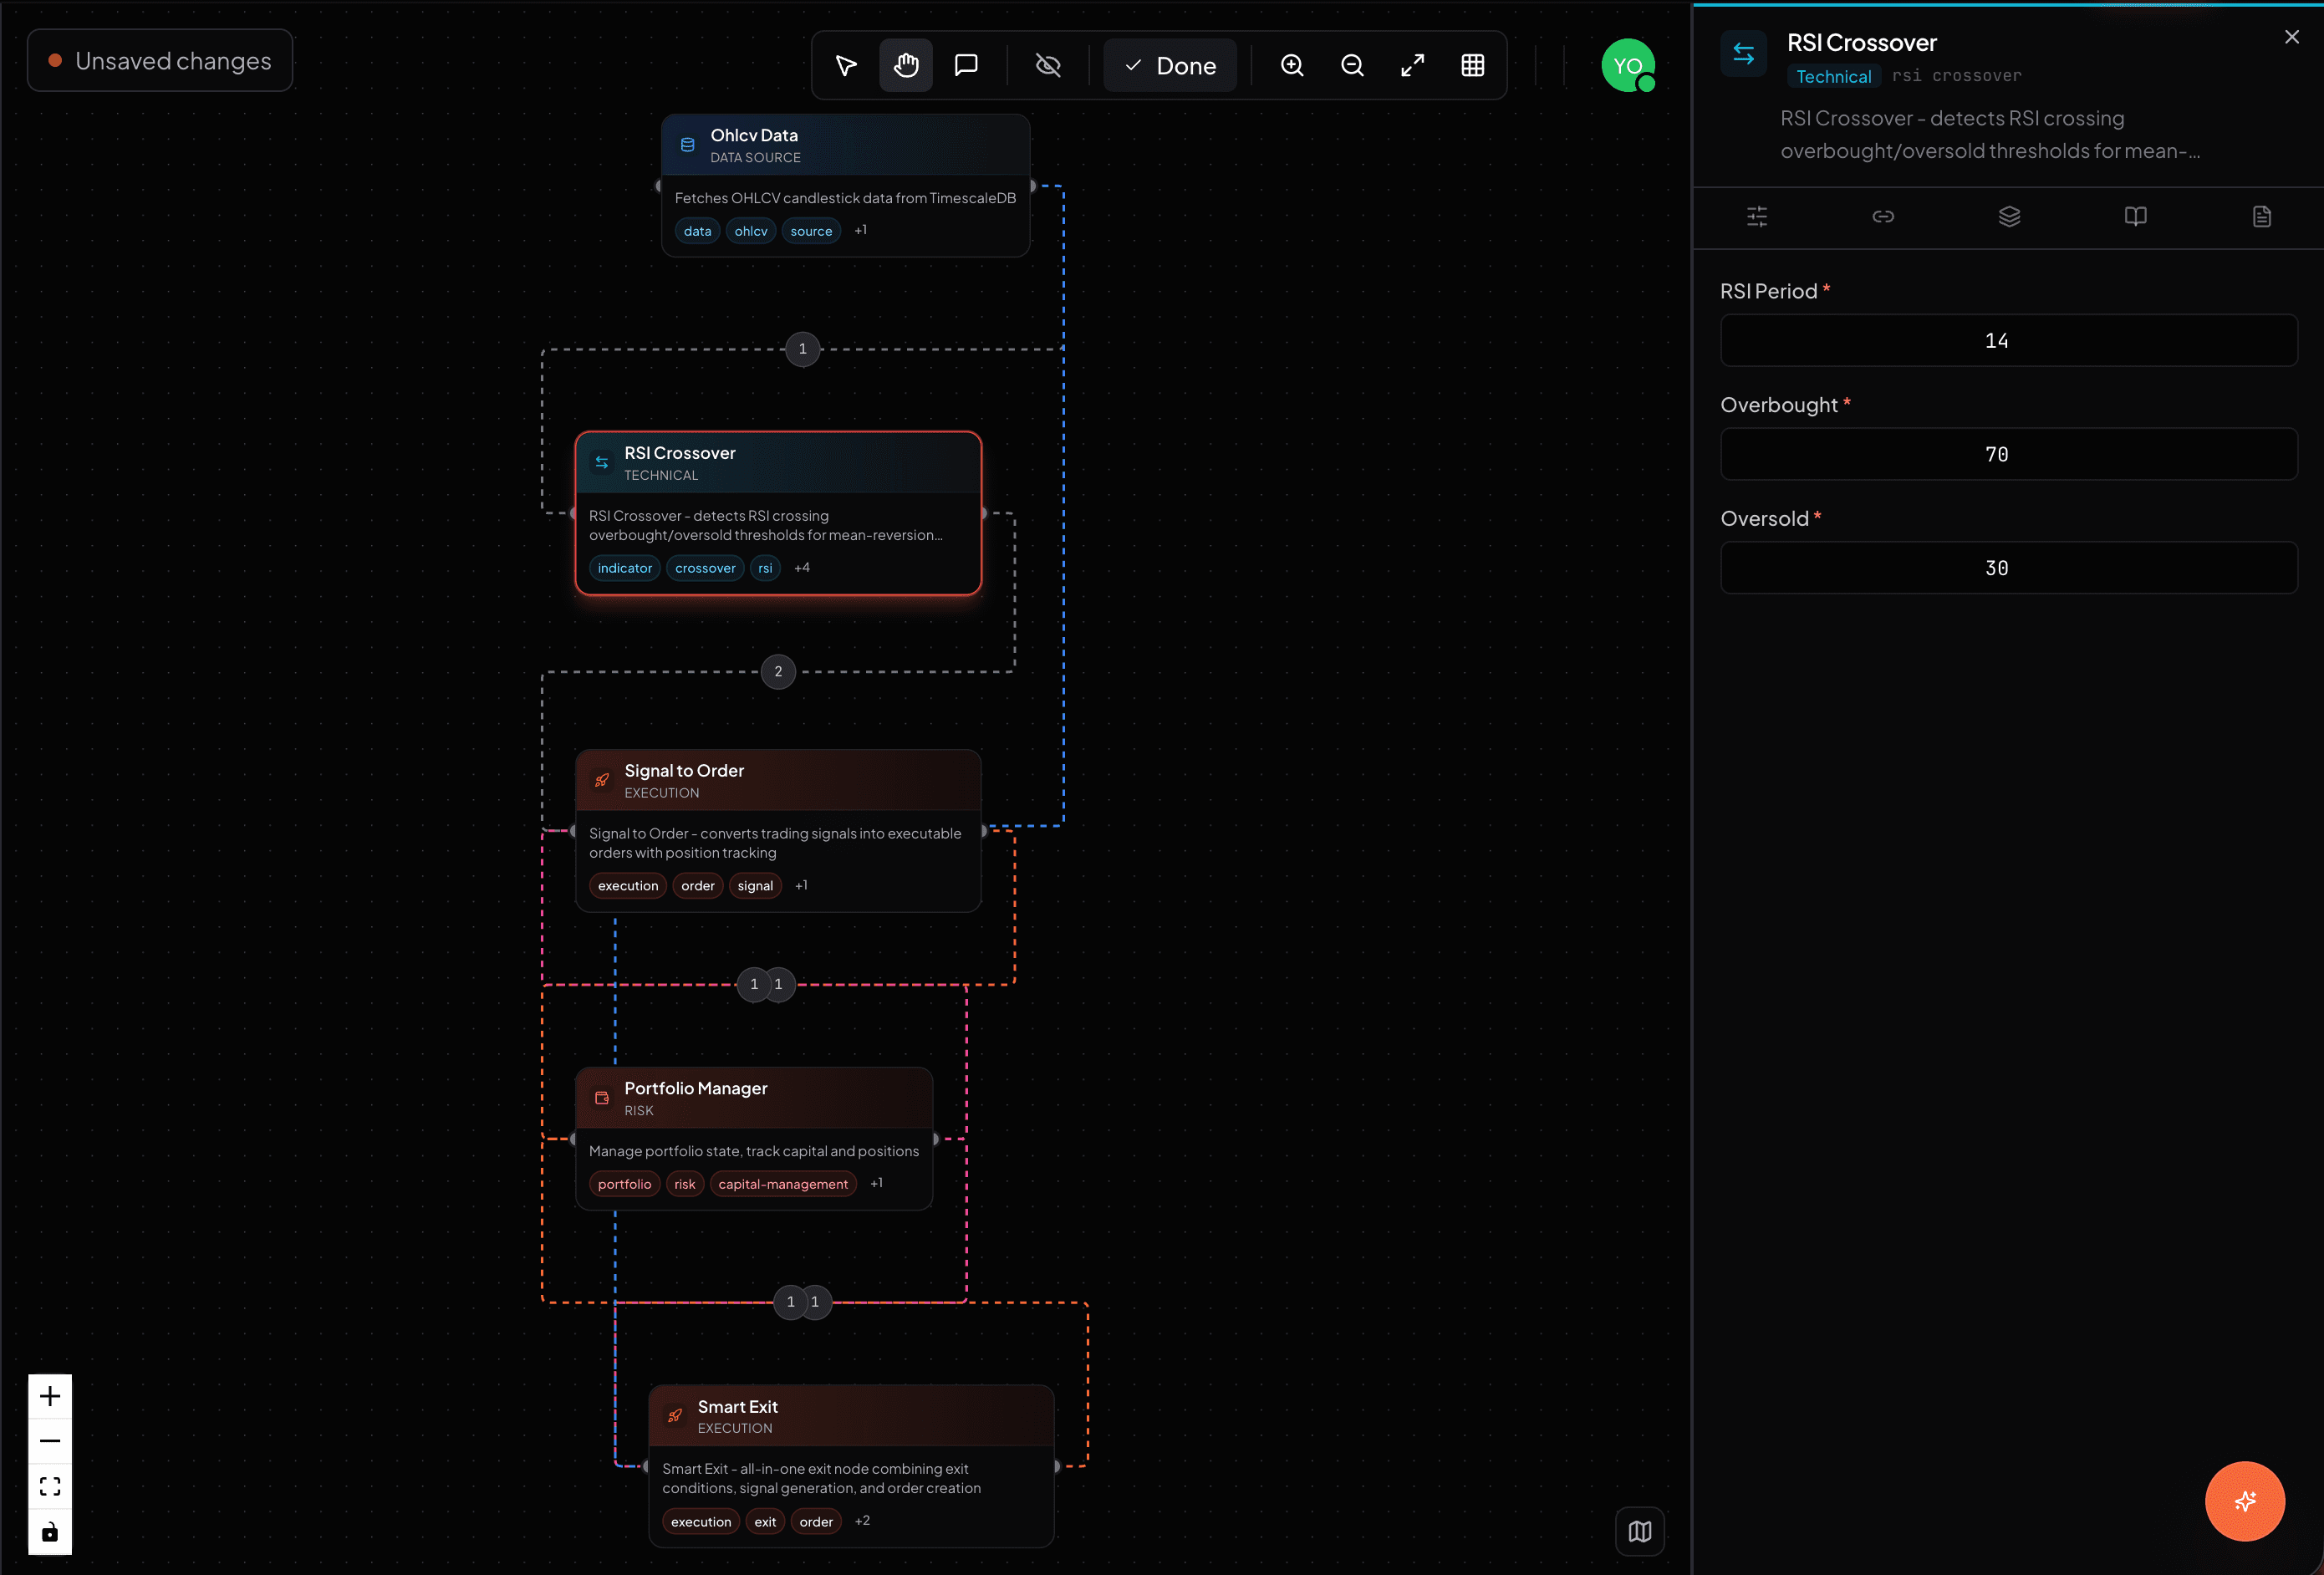Screen dimensions: 2324x1575
Task: Zoom in on the canvas
Action: click(x=1291, y=65)
